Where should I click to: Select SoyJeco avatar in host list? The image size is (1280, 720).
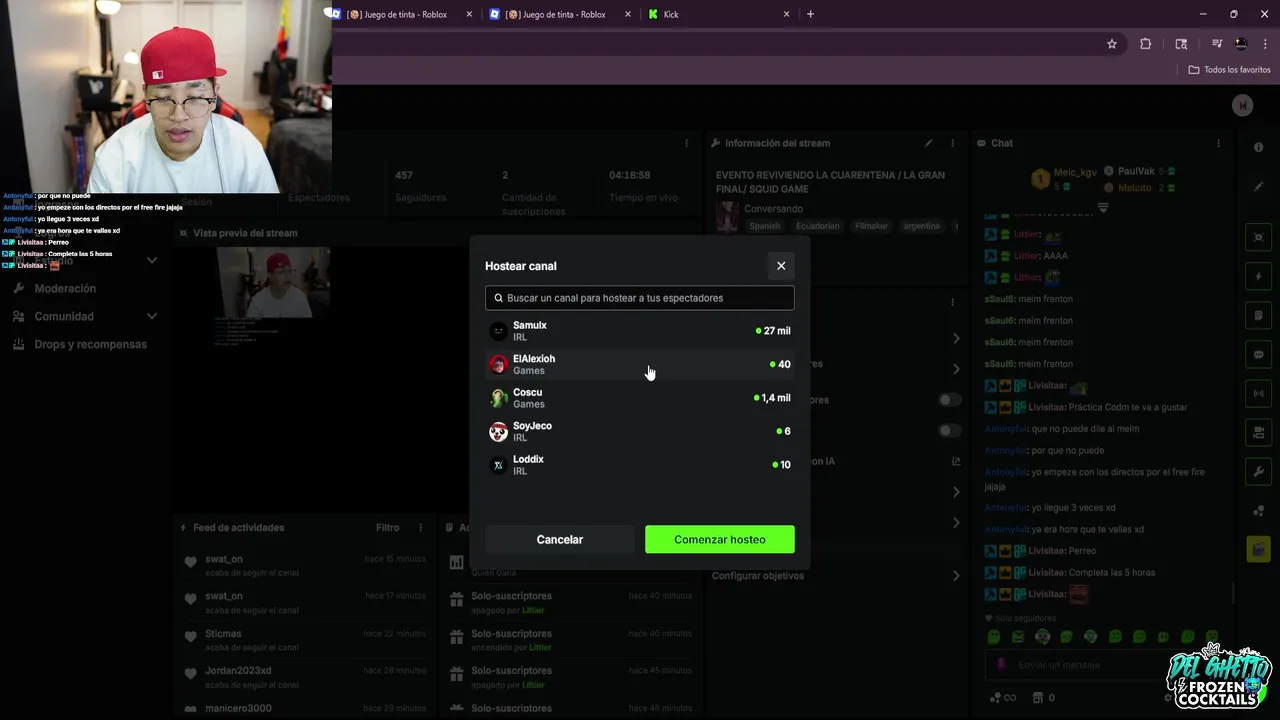click(x=498, y=432)
